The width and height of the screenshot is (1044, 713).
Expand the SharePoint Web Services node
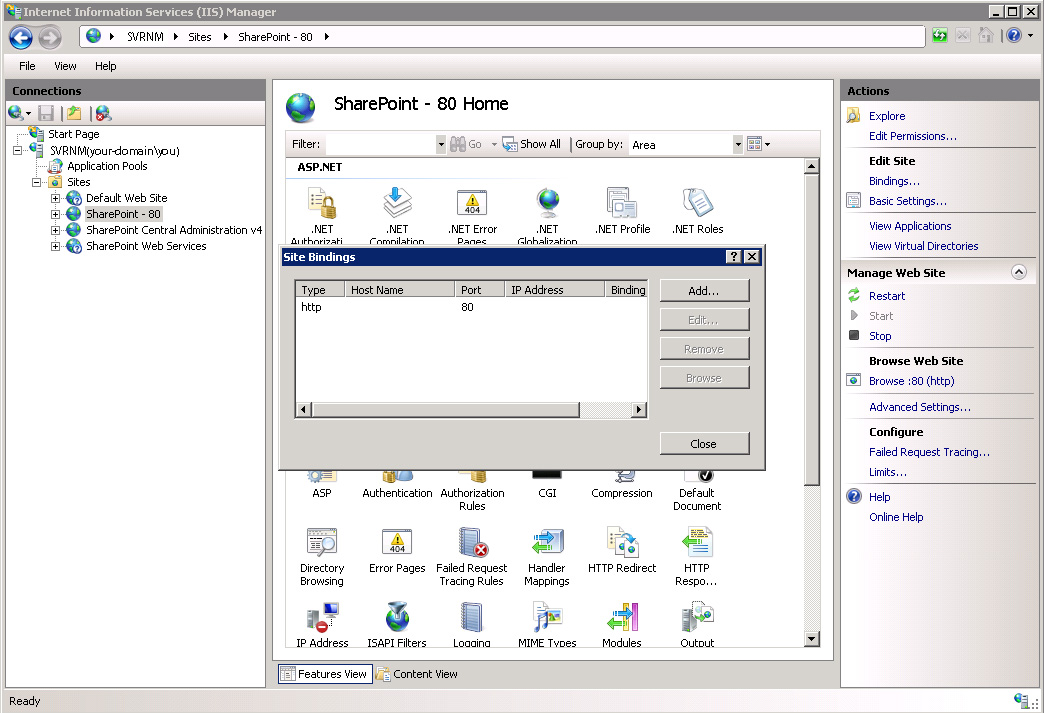coord(55,246)
